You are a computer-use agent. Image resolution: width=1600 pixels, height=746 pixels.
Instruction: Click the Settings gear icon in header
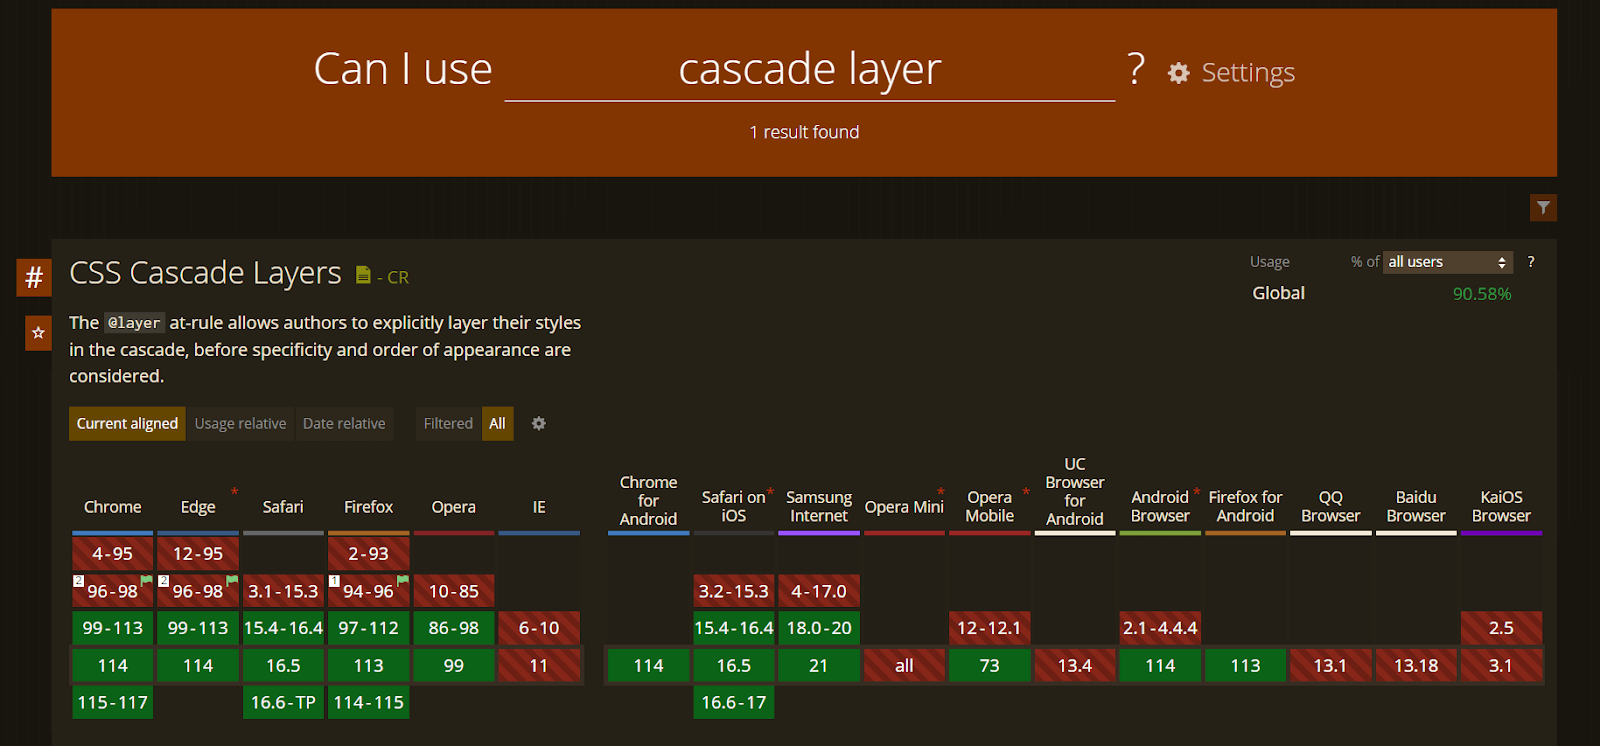coord(1179,73)
